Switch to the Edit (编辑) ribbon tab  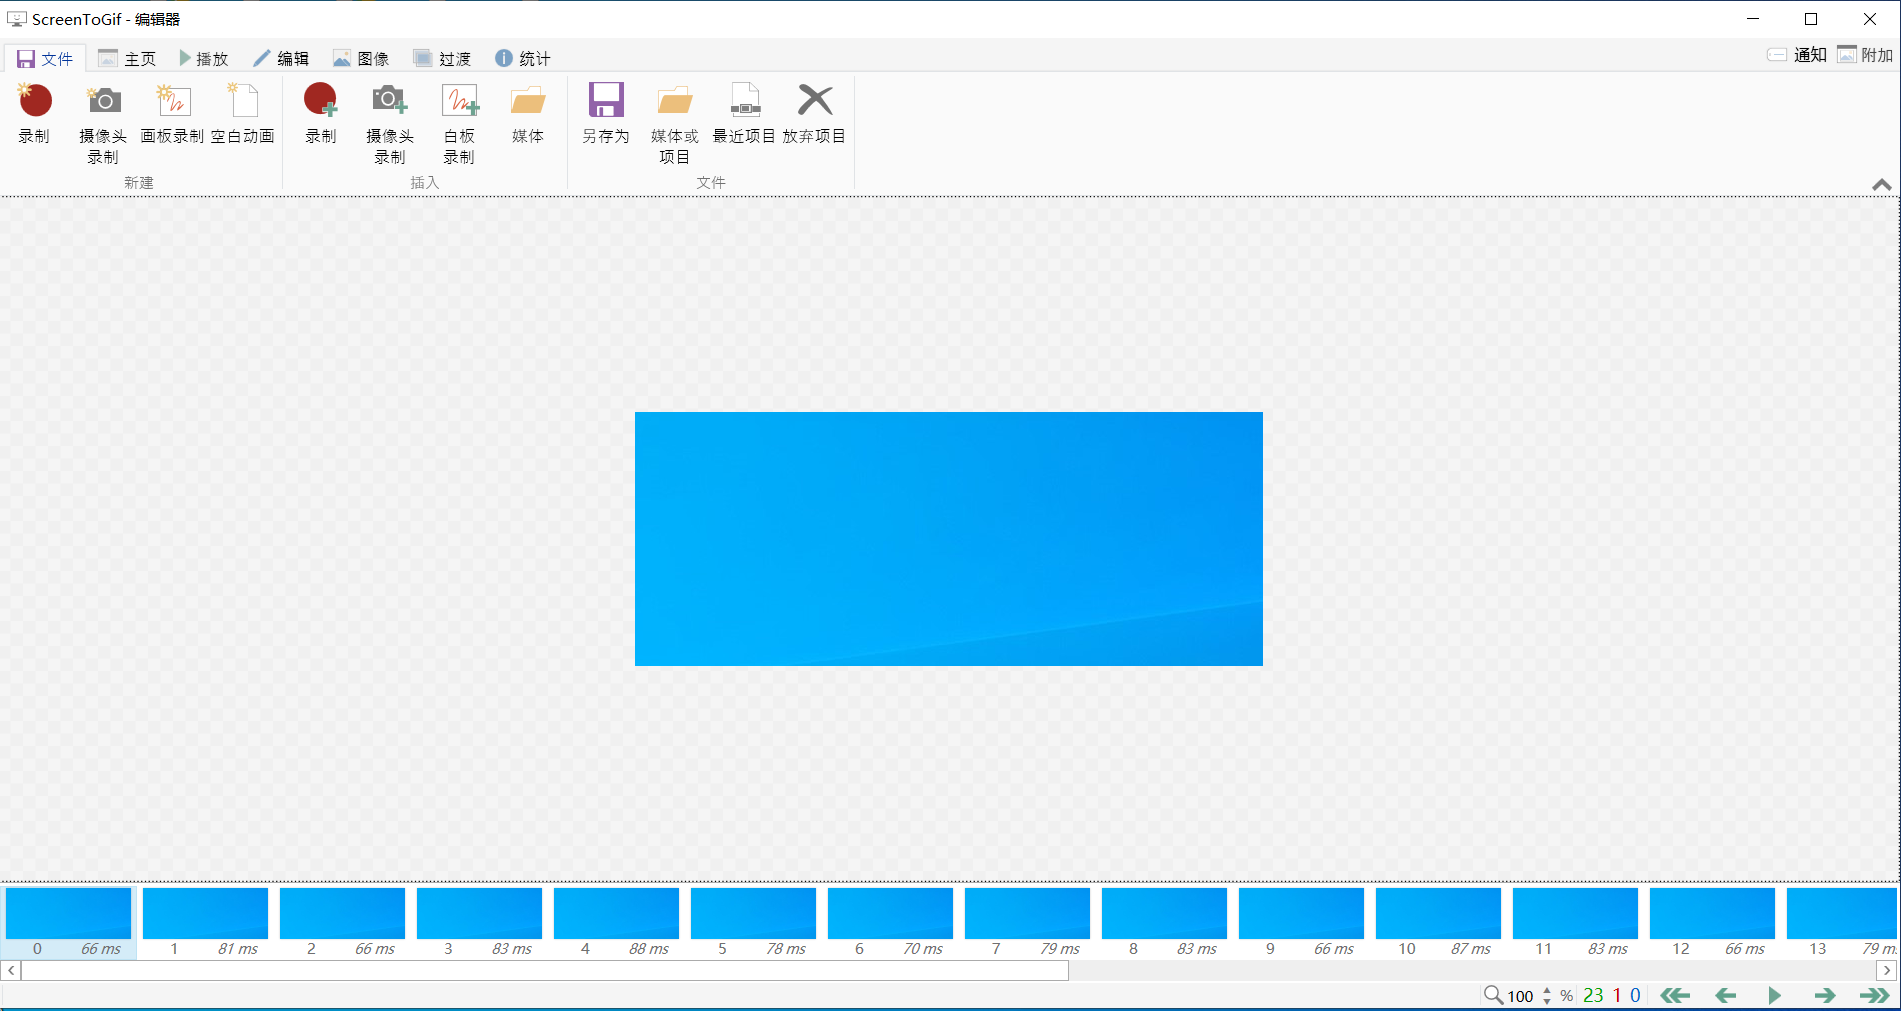coord(281,59)
